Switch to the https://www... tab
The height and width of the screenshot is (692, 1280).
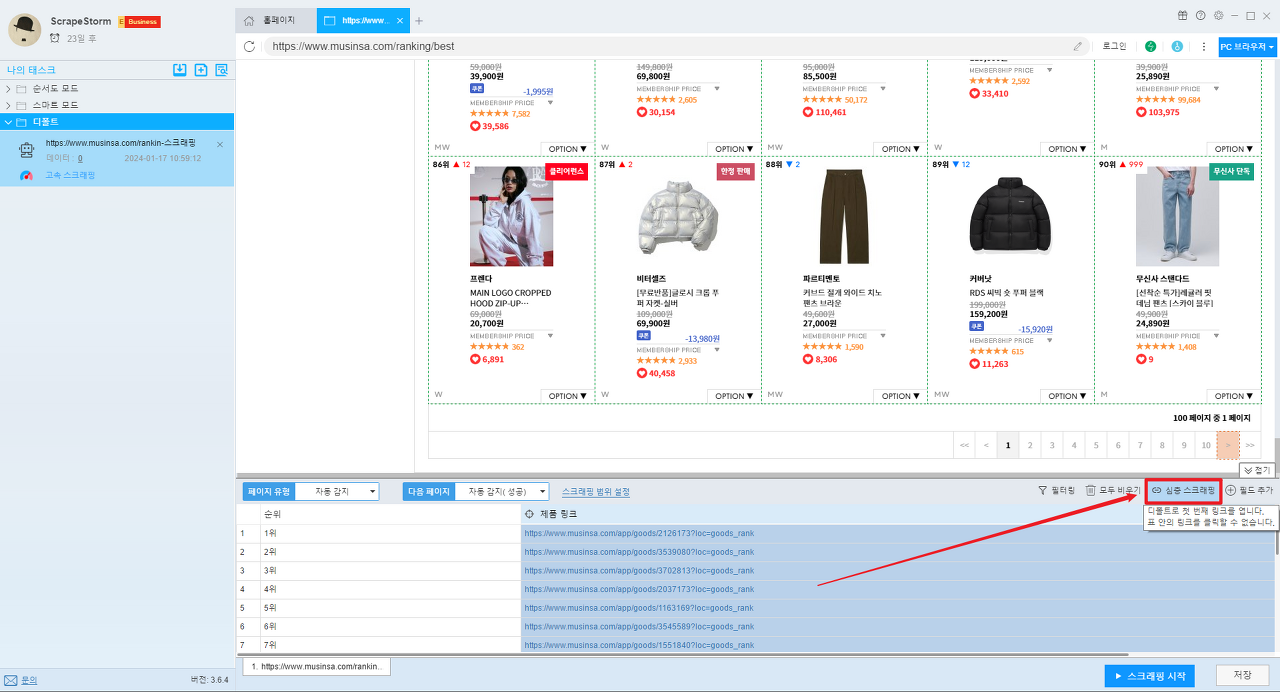click(x=363, y=20)
